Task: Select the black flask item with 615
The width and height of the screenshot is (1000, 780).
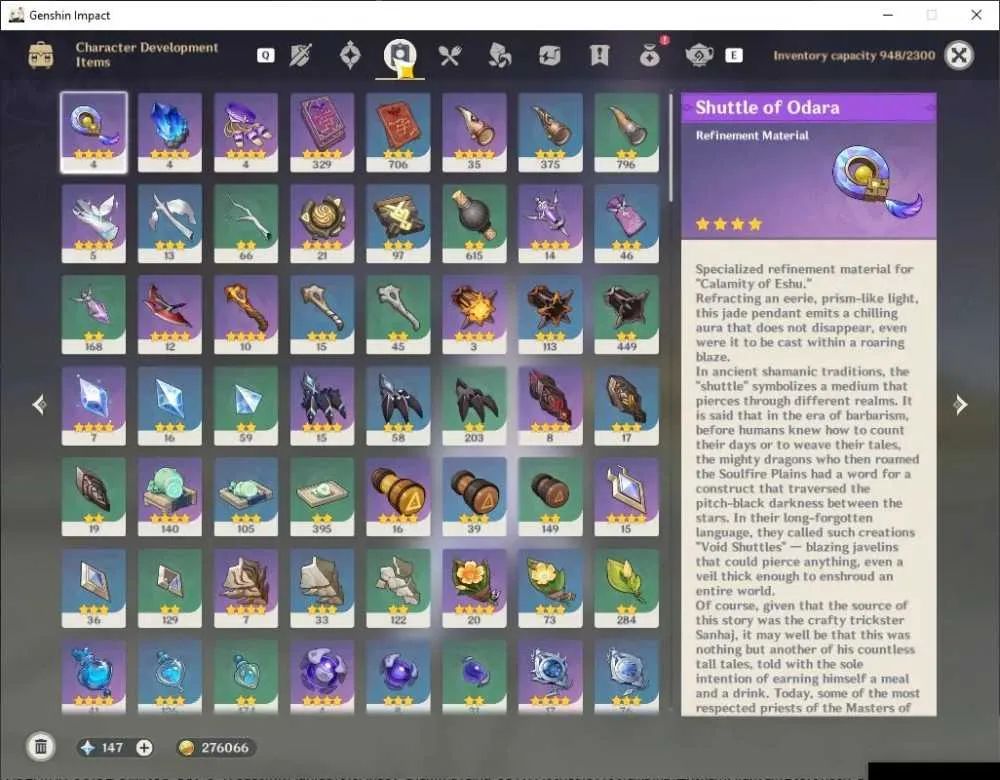Action: click(x=474, y=223)
